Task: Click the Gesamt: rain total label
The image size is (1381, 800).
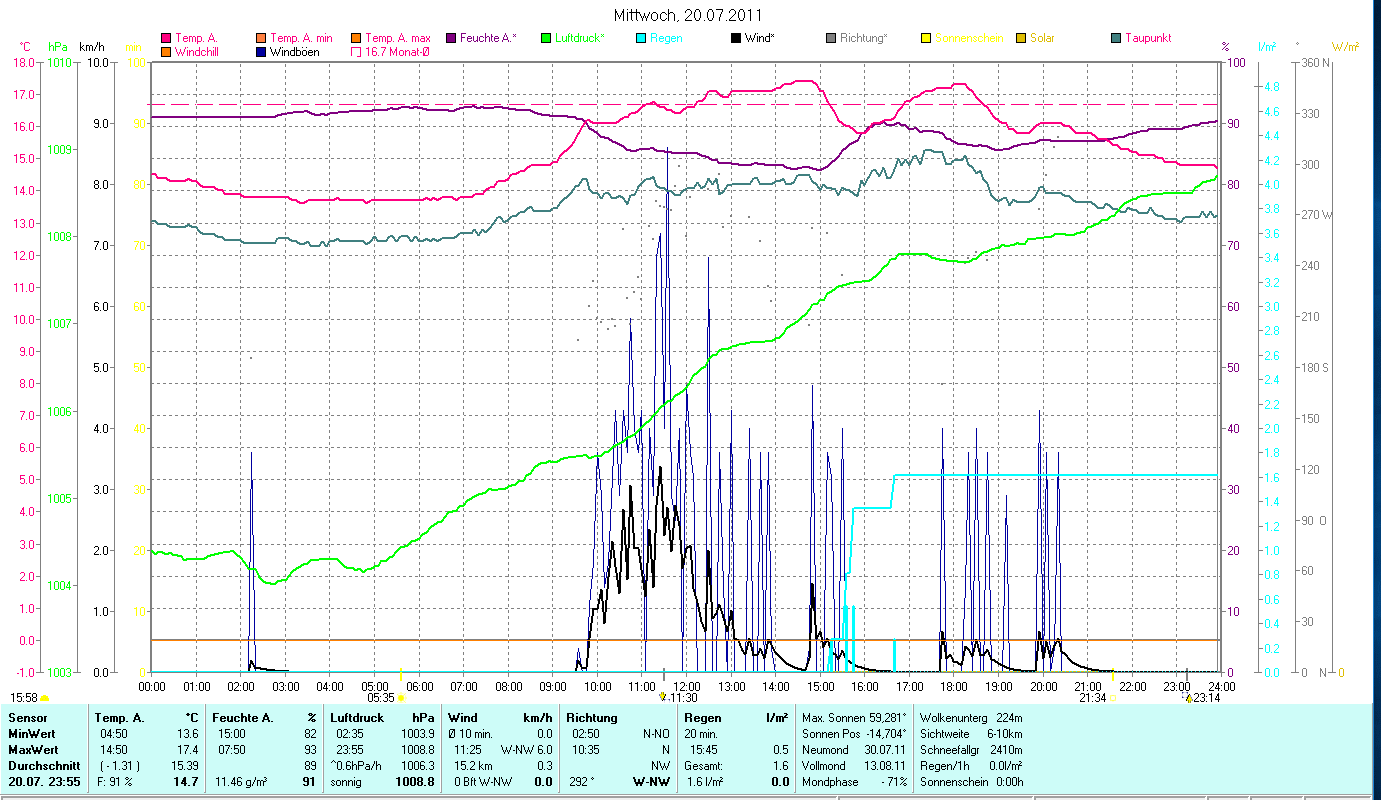Action: coord(702,766)
